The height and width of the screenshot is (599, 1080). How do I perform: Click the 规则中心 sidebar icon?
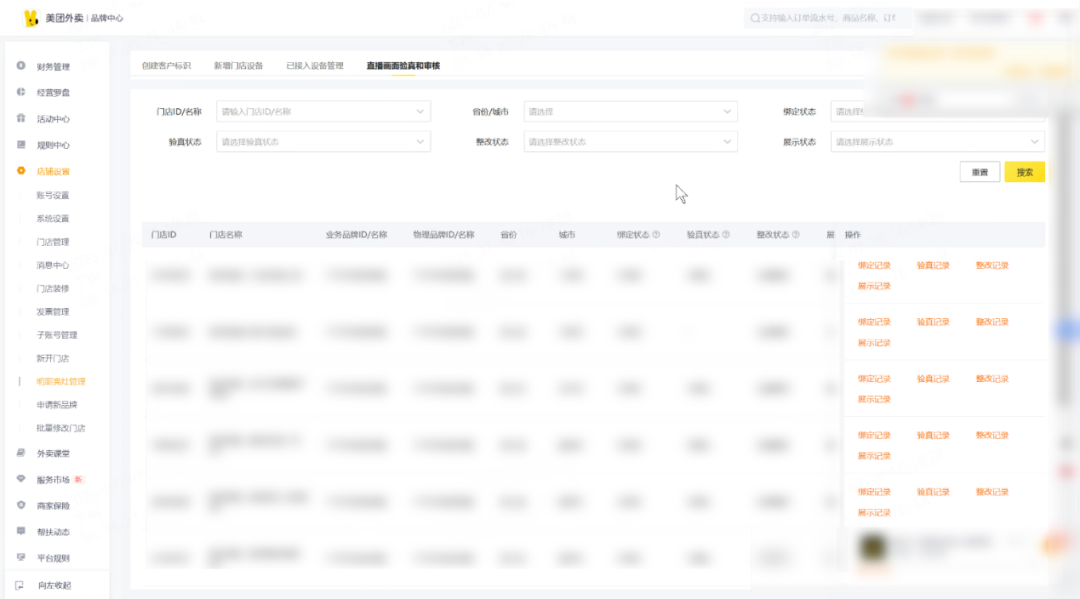(x=21, y=145)
